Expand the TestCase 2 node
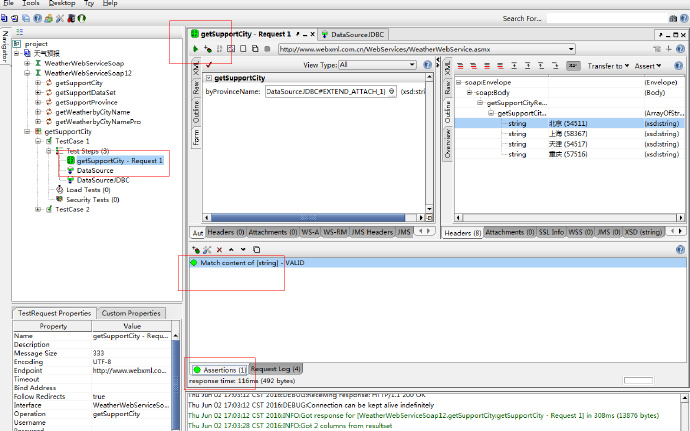The image size is (690, 431). (38, 210)
